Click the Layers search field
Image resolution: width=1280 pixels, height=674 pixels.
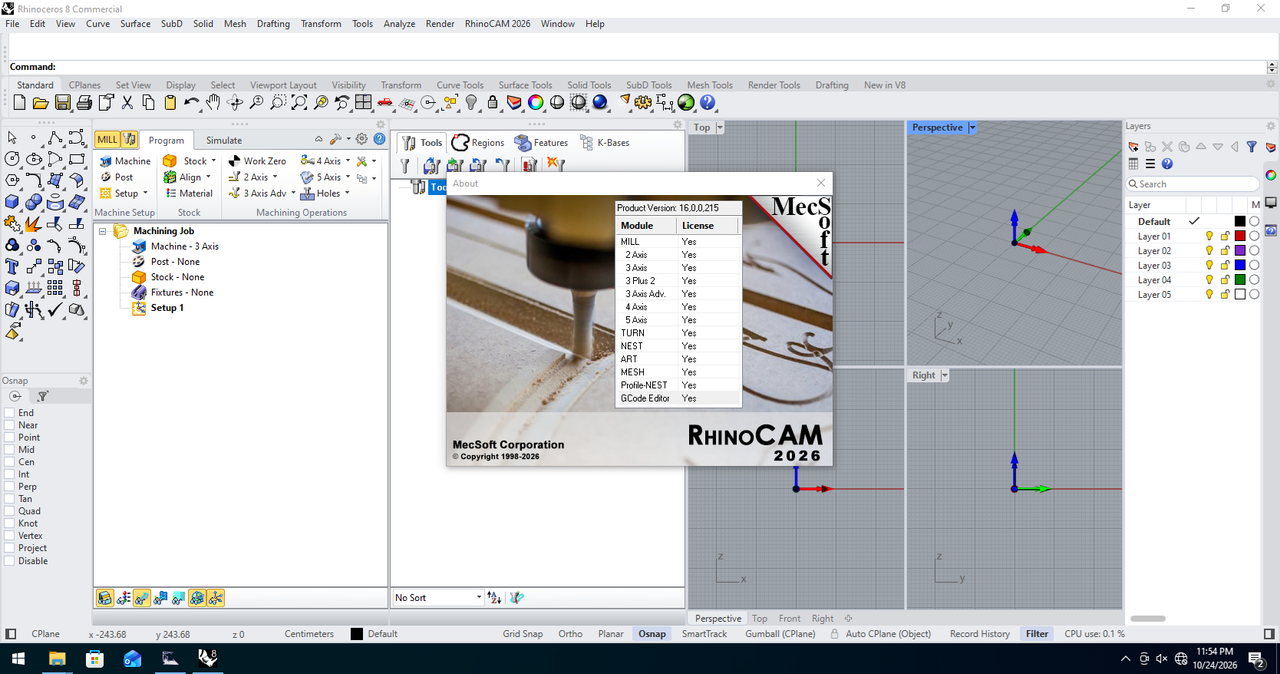click(x=1192, y=184)
